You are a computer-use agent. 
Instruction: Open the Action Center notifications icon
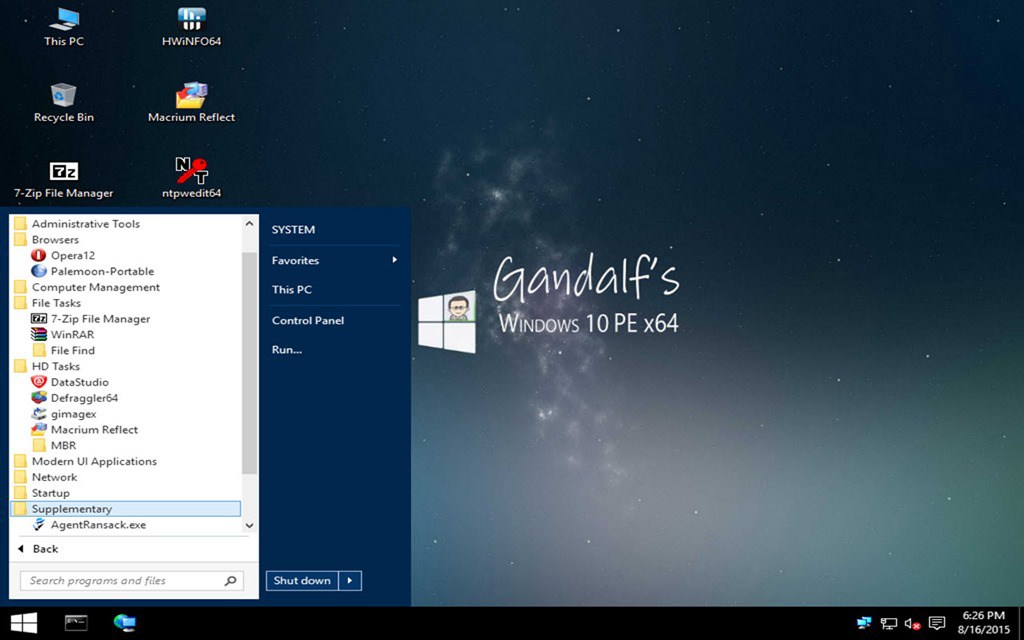937,624
